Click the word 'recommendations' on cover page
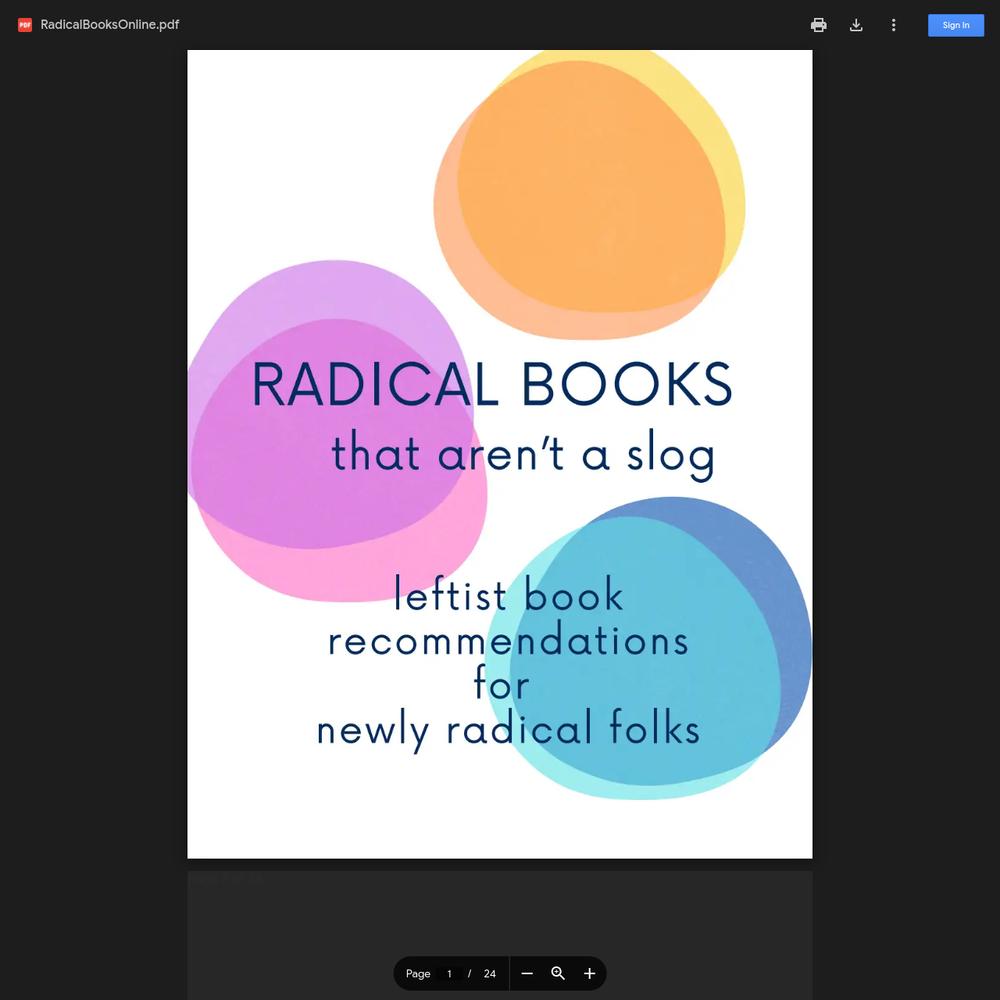The height and width of the screenshot is (1000, 1000). point(508,640)
